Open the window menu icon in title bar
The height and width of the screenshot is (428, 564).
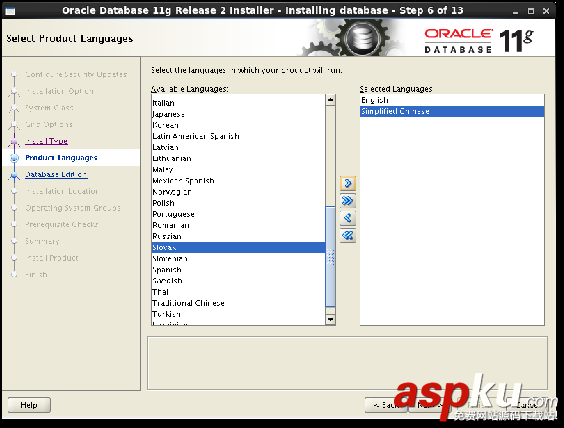(10, 11)
